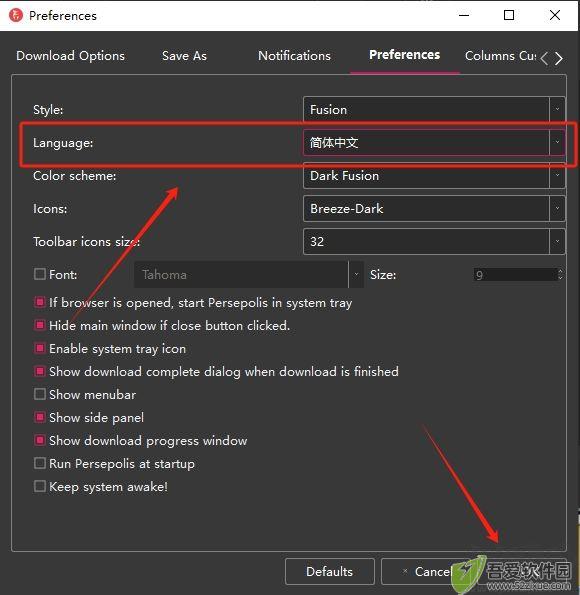Enable the custom Font checkbox
This screenshot has height=595, width=580.
pos(40,274)
